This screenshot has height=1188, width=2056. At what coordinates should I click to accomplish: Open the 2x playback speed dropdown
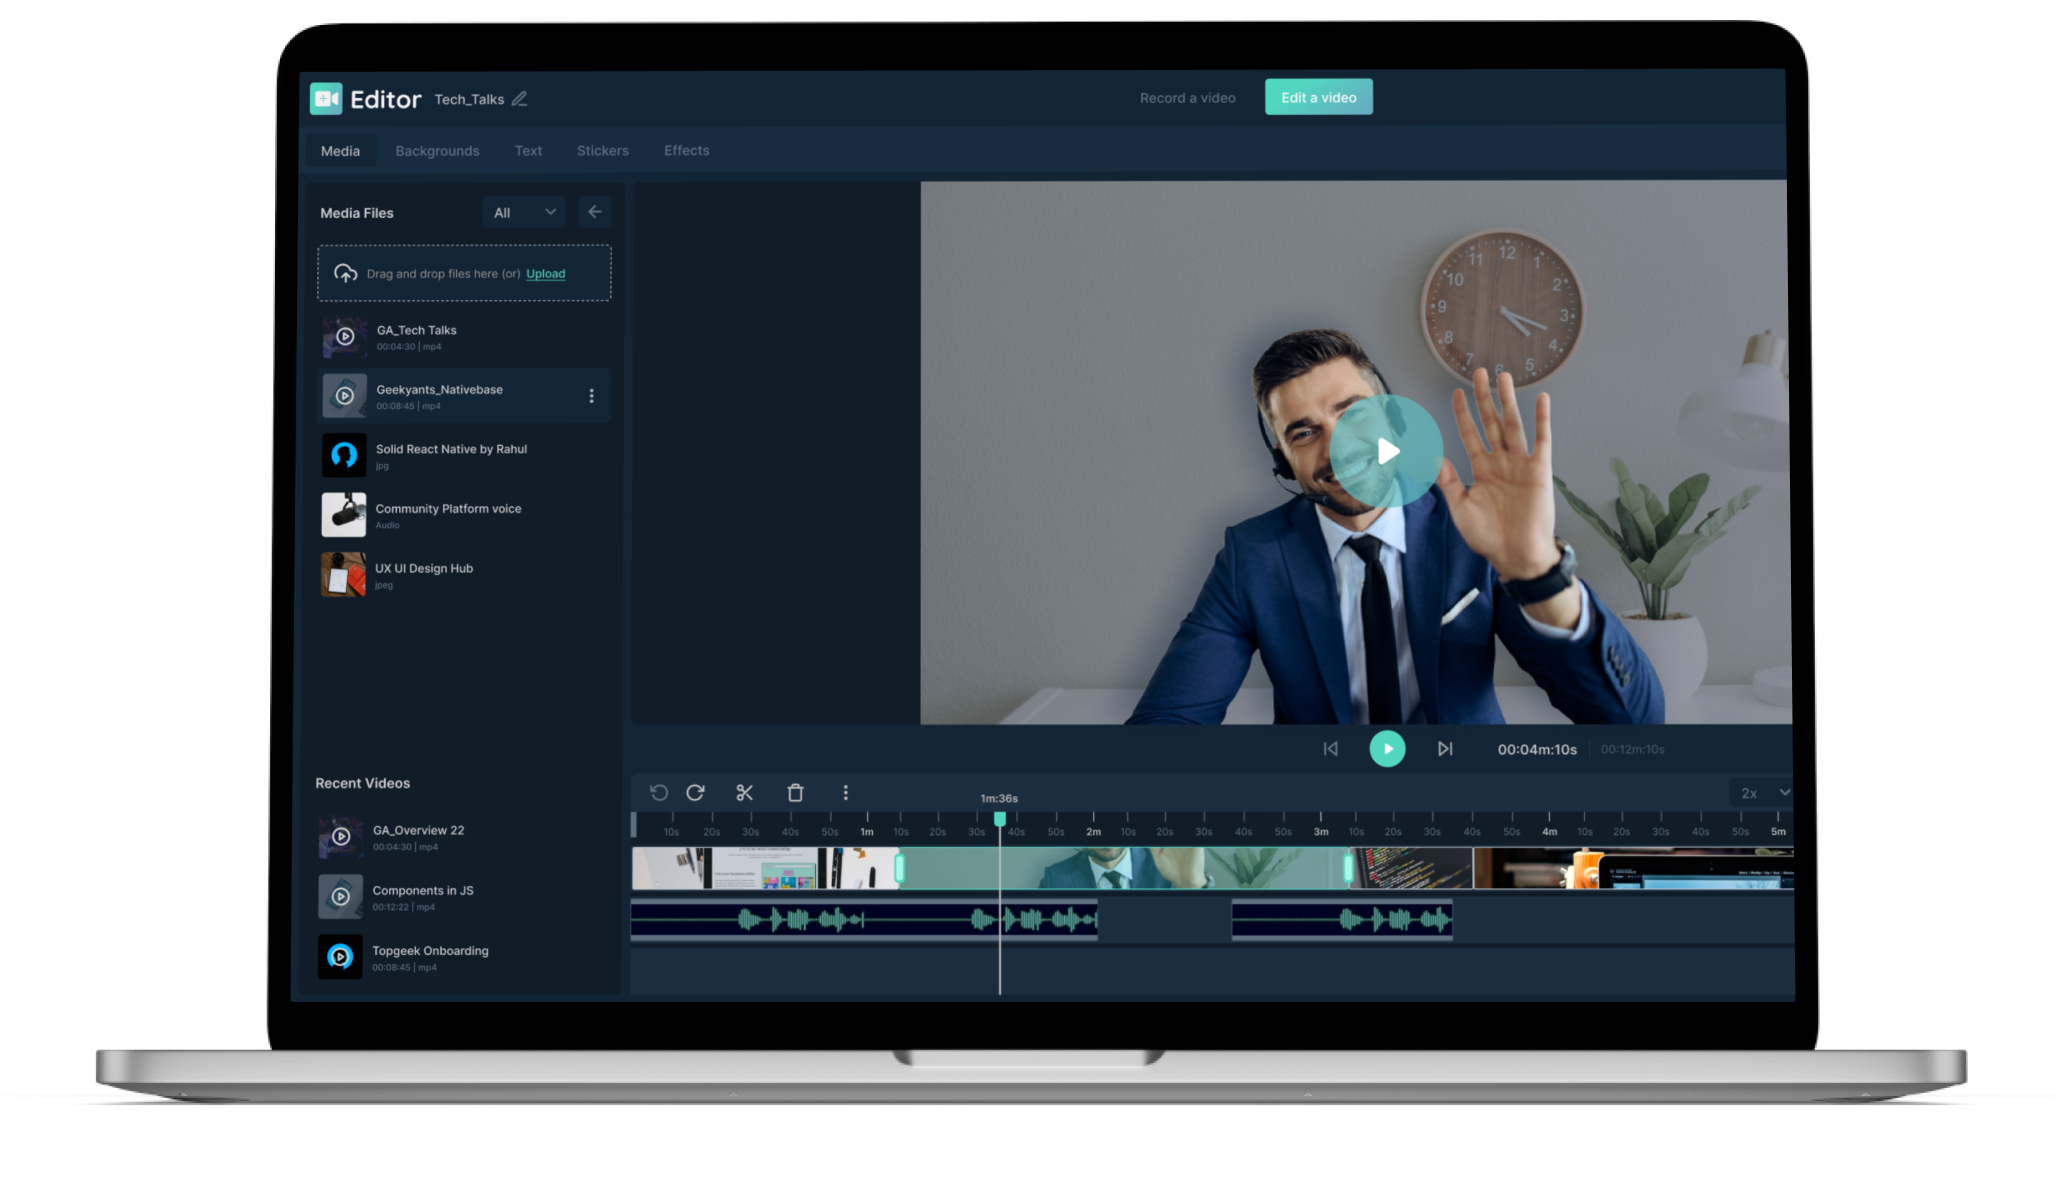[1762, 792]
